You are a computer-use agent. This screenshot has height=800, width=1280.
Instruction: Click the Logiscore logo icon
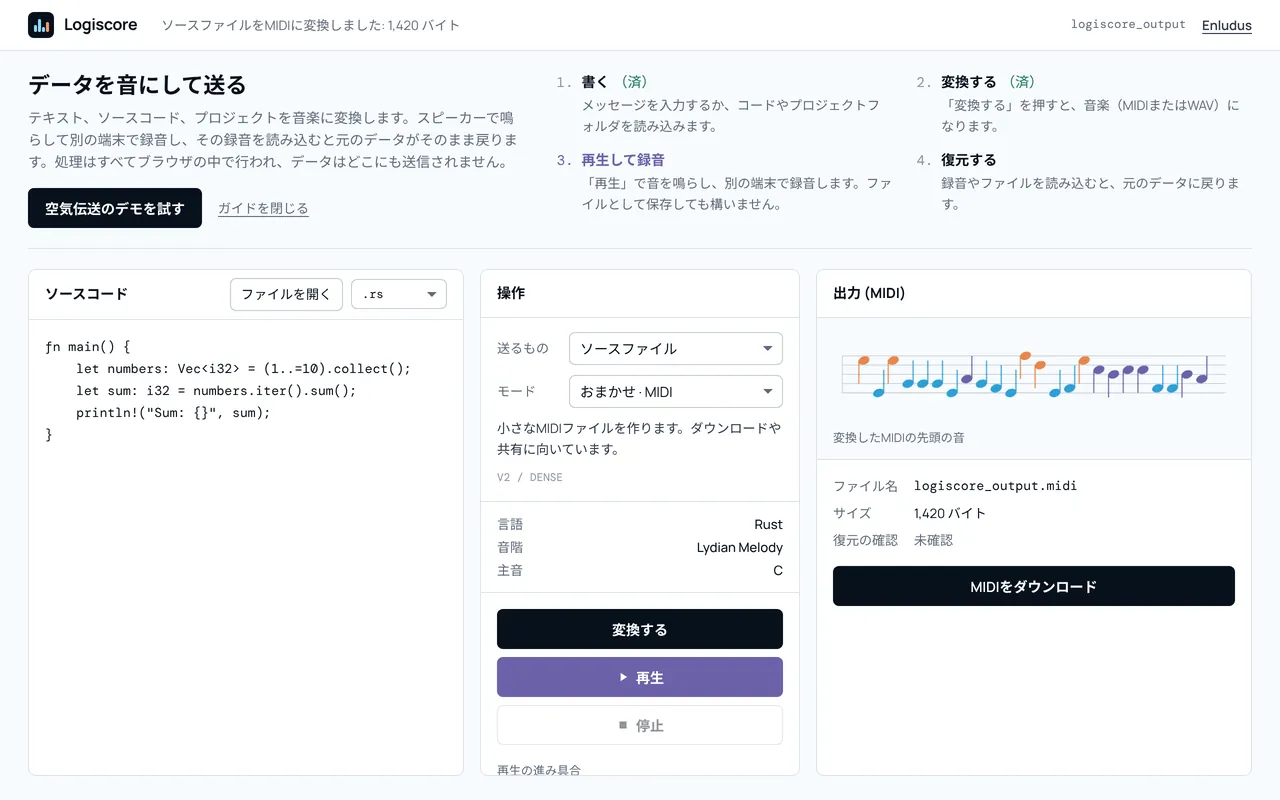point(41,25)
